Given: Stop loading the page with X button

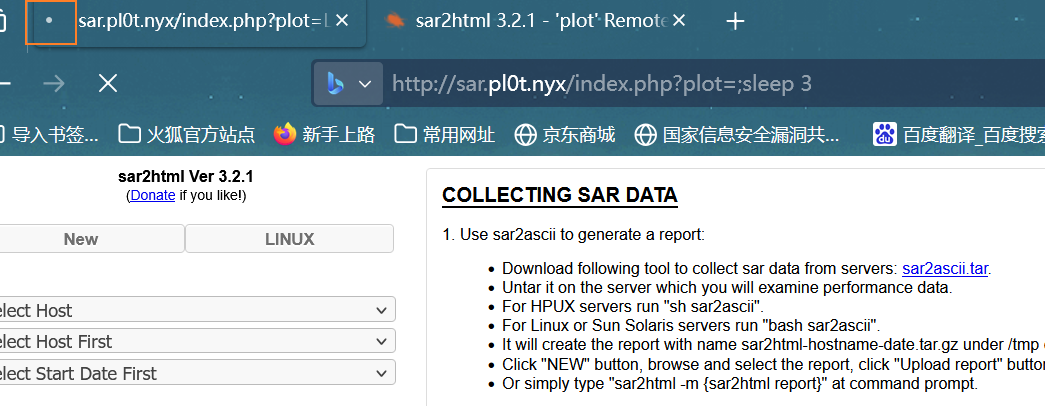Looking at the screenshot, I should 107,83.
